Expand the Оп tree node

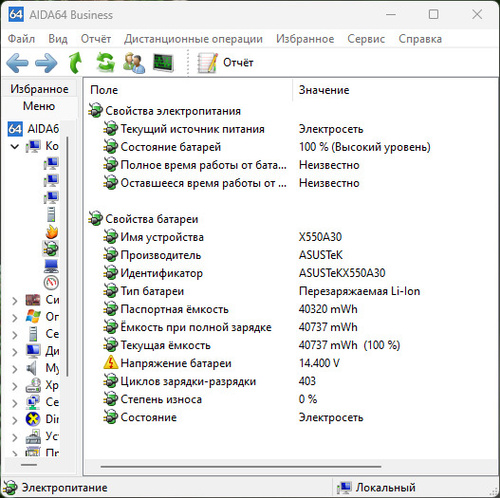(15, 317)
